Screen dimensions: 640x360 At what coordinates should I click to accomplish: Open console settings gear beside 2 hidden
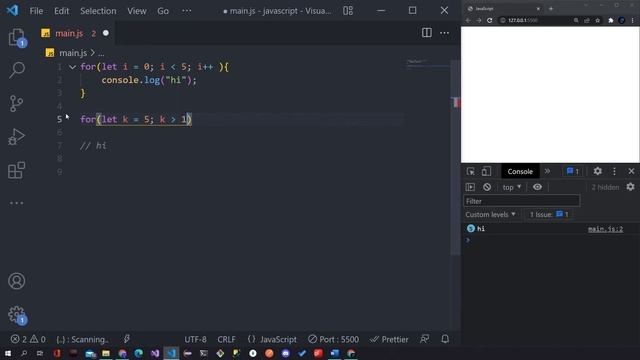coord(631,187)
